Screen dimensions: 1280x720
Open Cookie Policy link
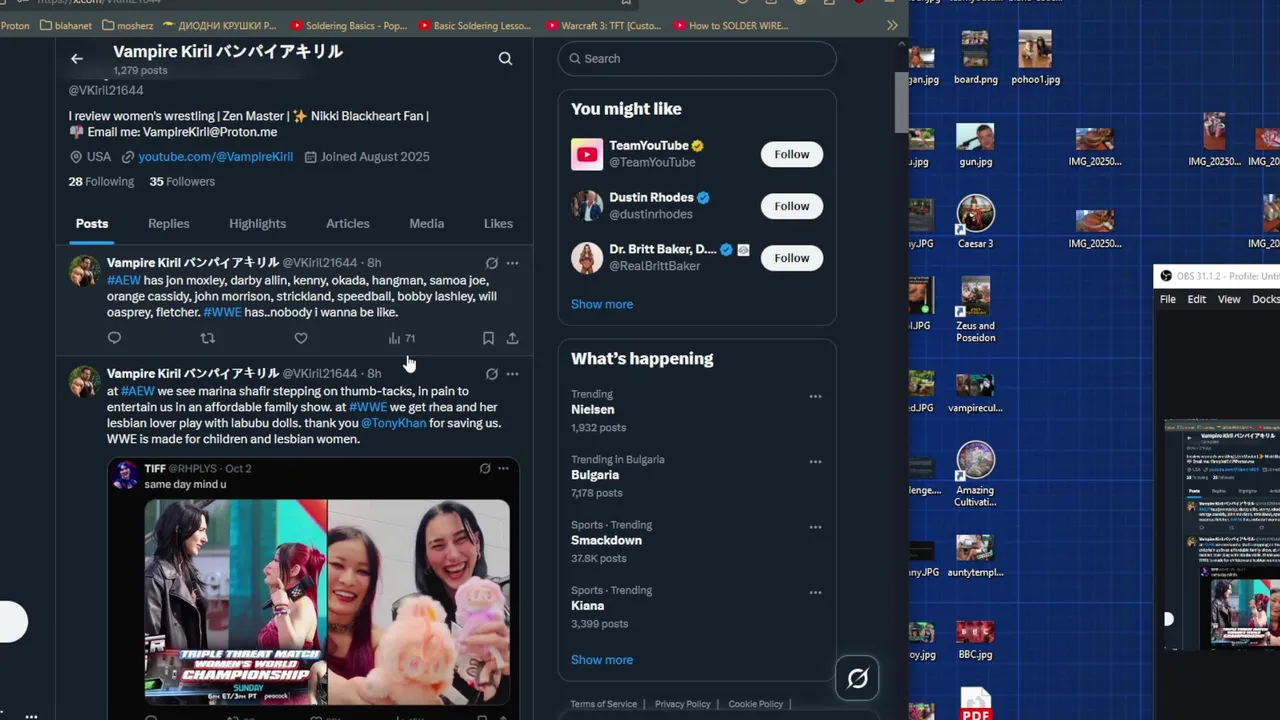coord(755,704)
